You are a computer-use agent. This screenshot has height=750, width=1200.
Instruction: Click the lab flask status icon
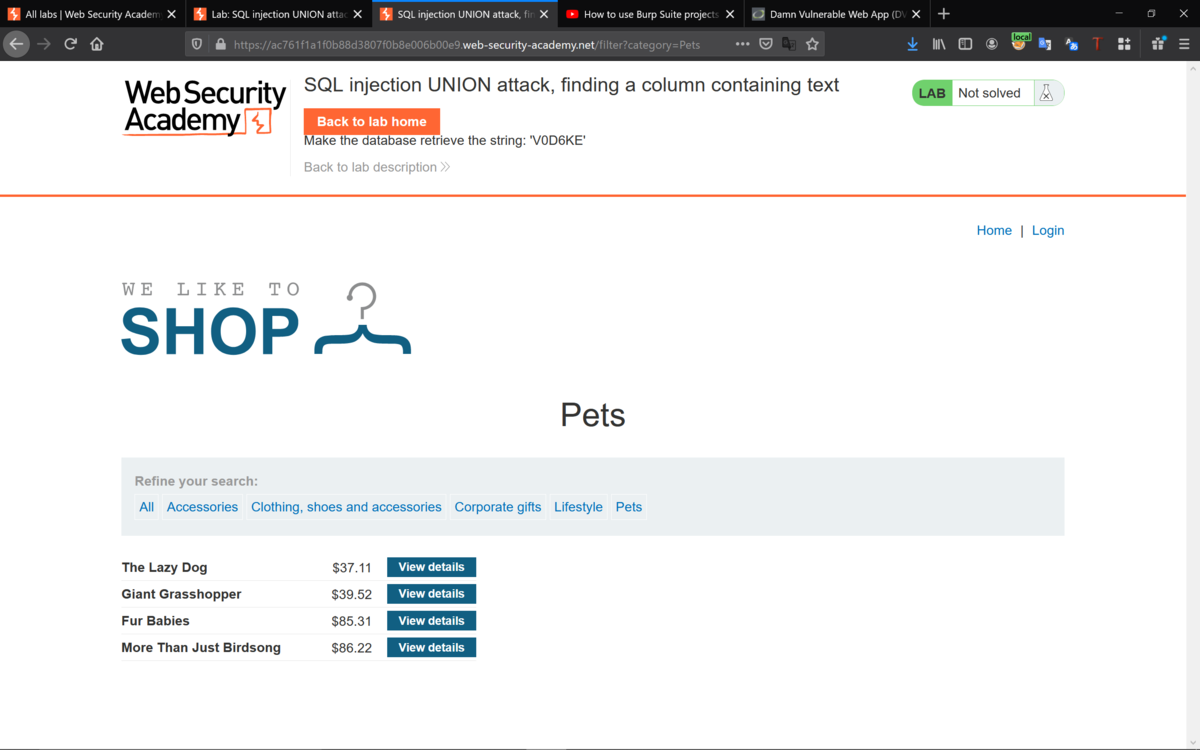click(x=1047, y=93)
